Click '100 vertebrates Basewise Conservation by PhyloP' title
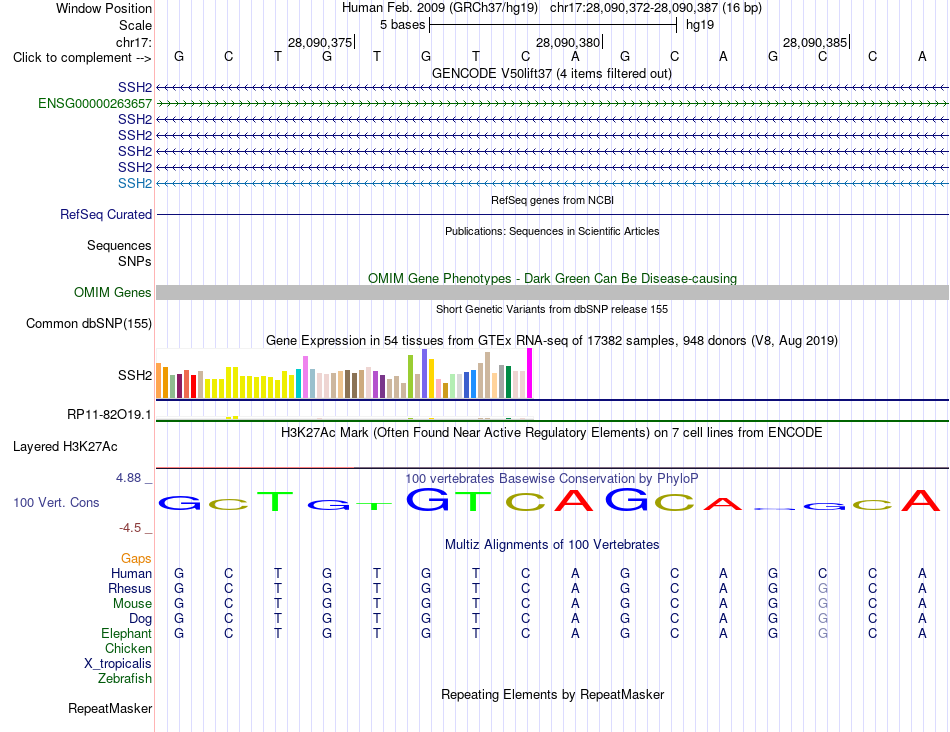The image size is (950, 732). click(x=552, y=479)
